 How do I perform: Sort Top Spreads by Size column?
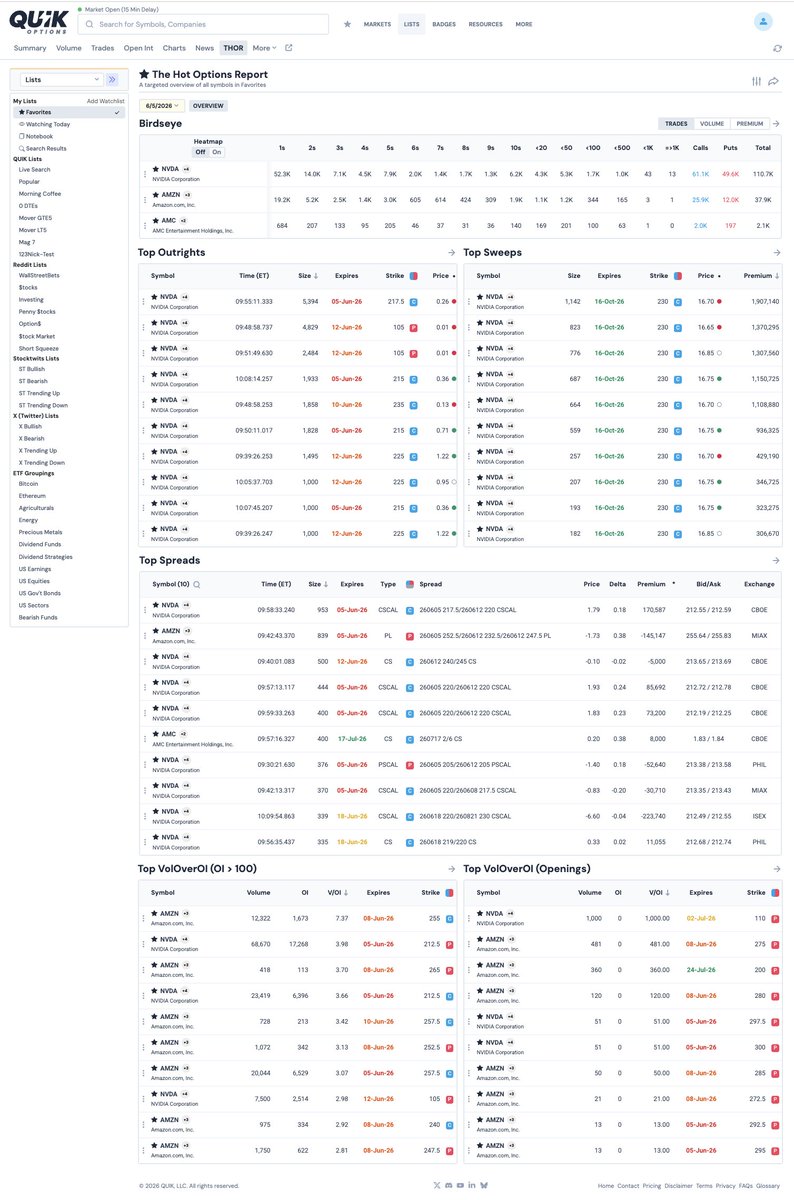tap(317, 584)
